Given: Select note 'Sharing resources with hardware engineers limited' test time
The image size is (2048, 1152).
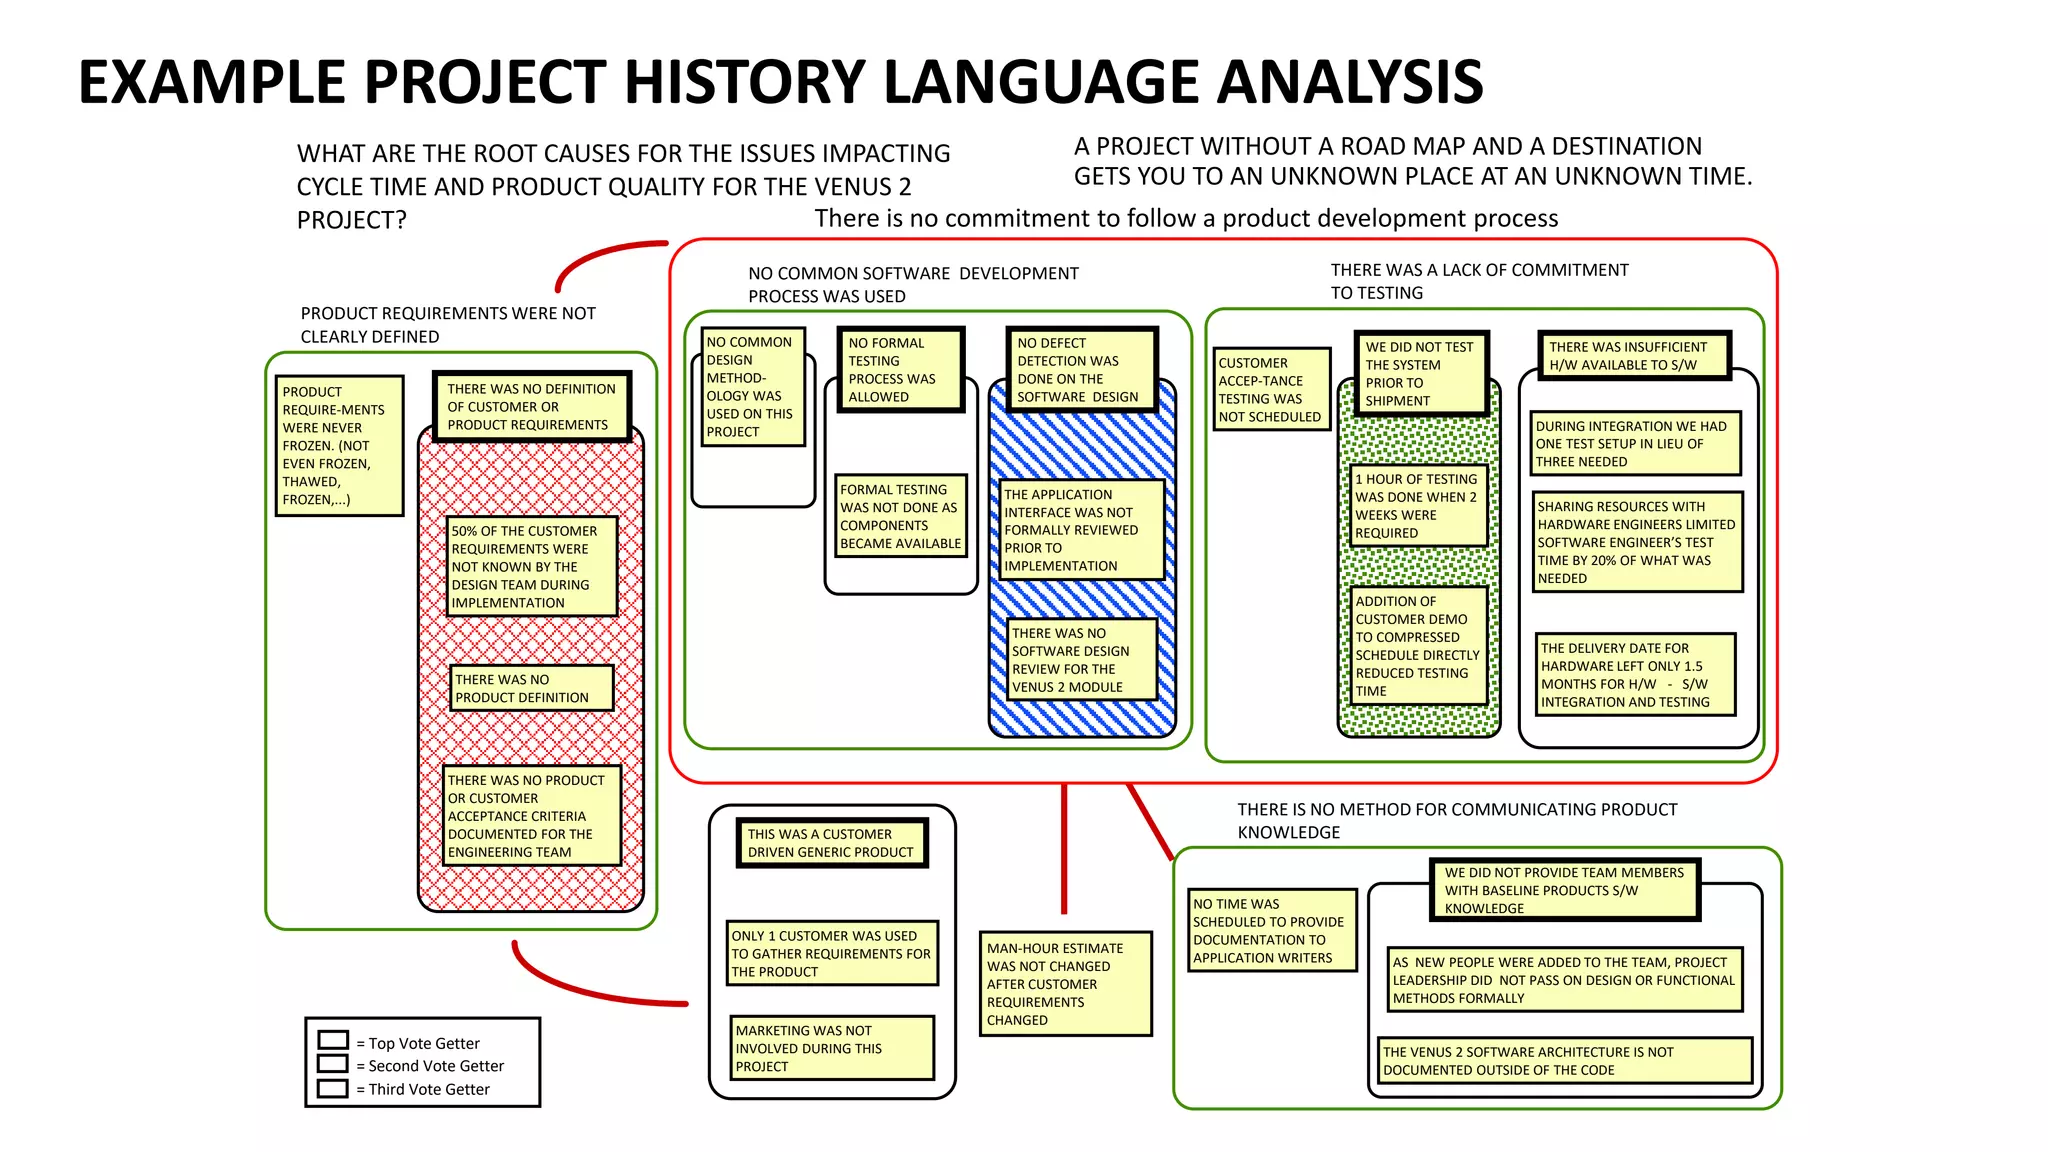Looking at the screenshot, I should point(1638,542).
